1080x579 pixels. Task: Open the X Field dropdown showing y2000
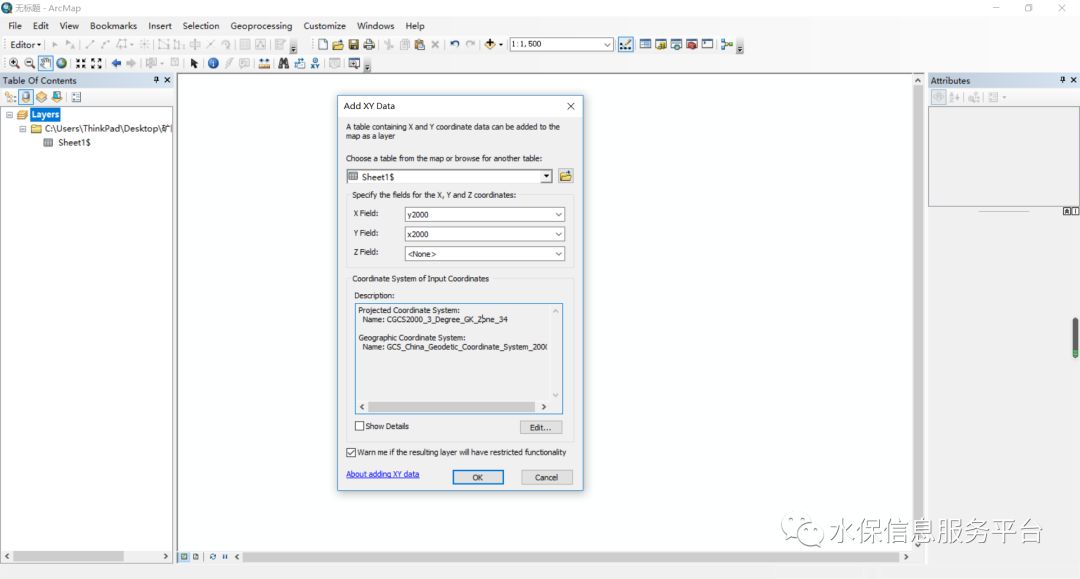pos(558,214)
